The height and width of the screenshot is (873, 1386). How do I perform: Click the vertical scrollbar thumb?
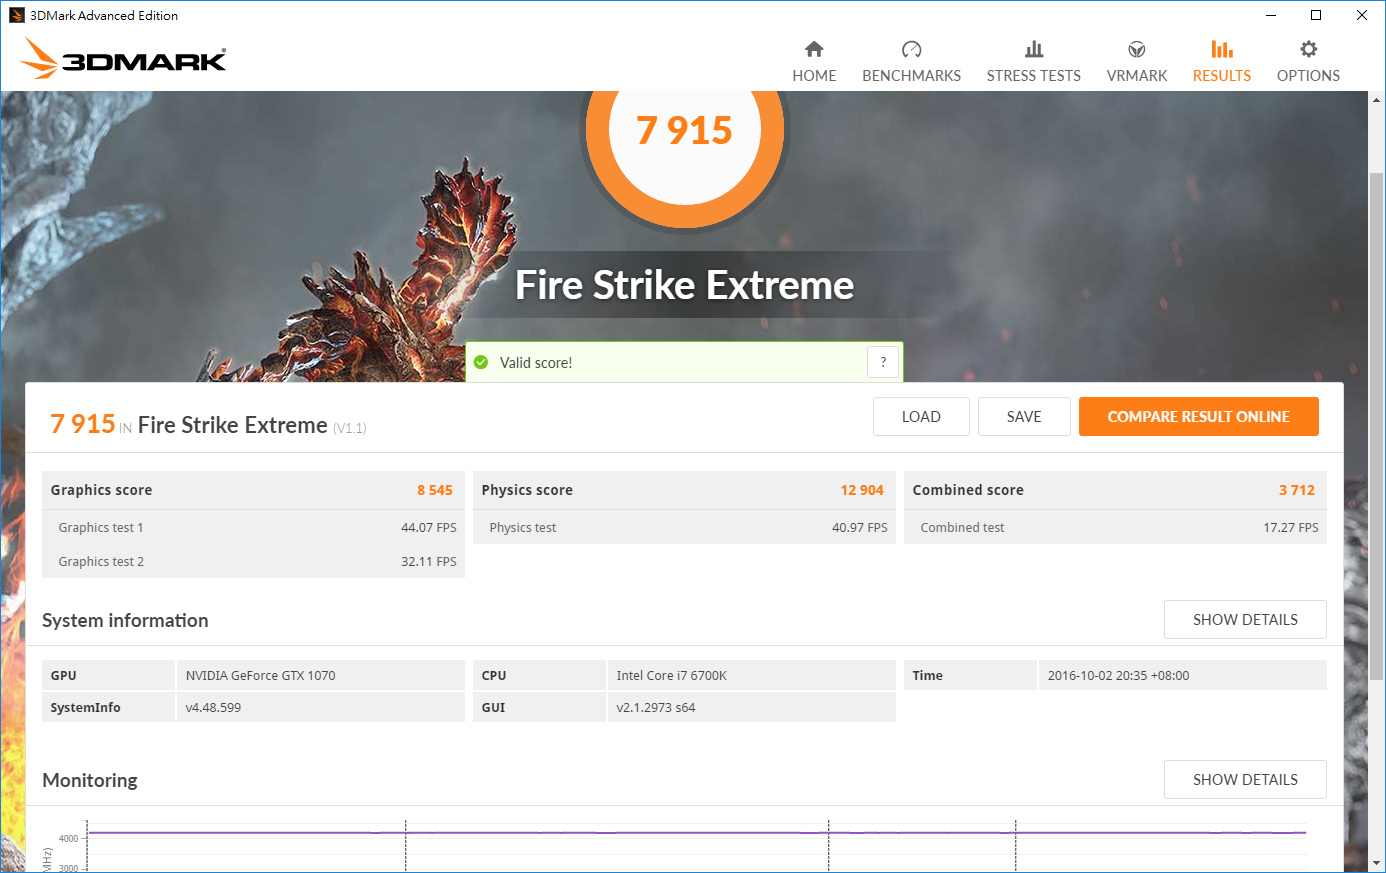pyautogui.click(x=1377, y=420)
